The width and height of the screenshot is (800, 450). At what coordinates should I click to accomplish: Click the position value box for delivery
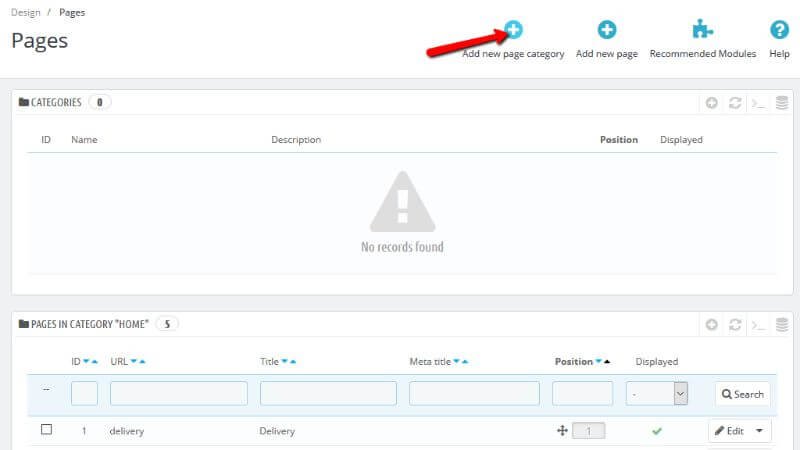(589, 431)
